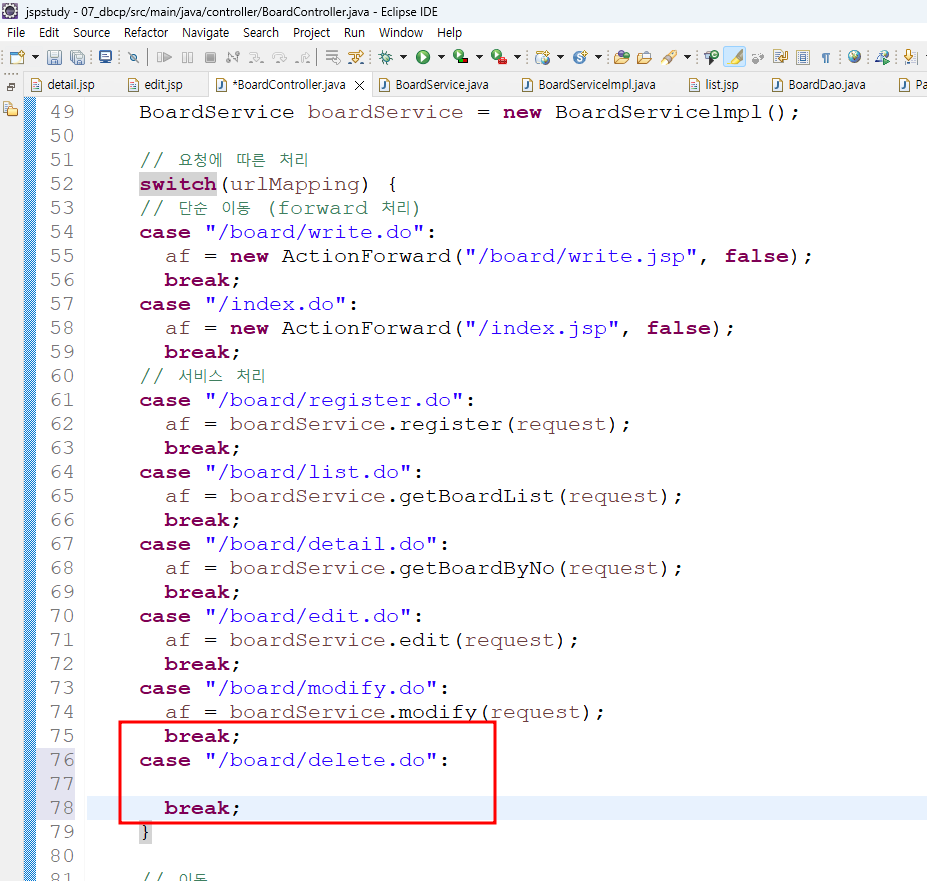Switch to BoardServiceImpl.java tab
Image resolution: width=927 pixels, height=881 pixels.
tap(589, 85)
